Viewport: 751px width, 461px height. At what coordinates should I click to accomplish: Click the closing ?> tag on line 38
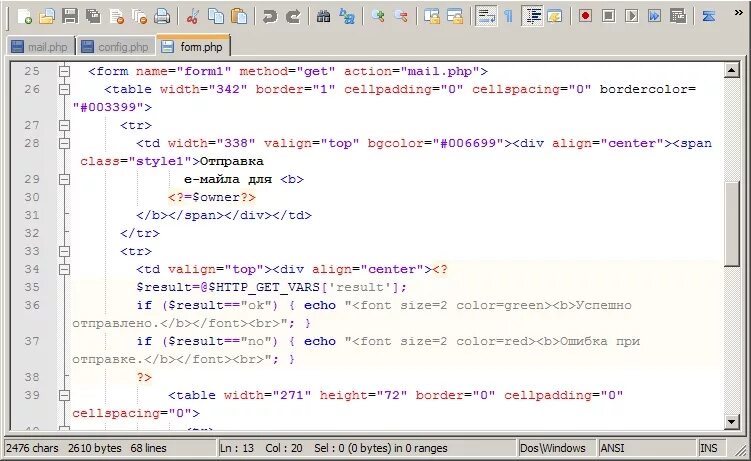144,377
